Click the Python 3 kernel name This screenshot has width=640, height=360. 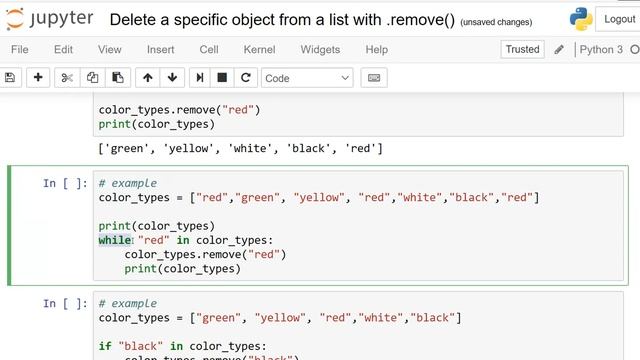coord(601,50)
